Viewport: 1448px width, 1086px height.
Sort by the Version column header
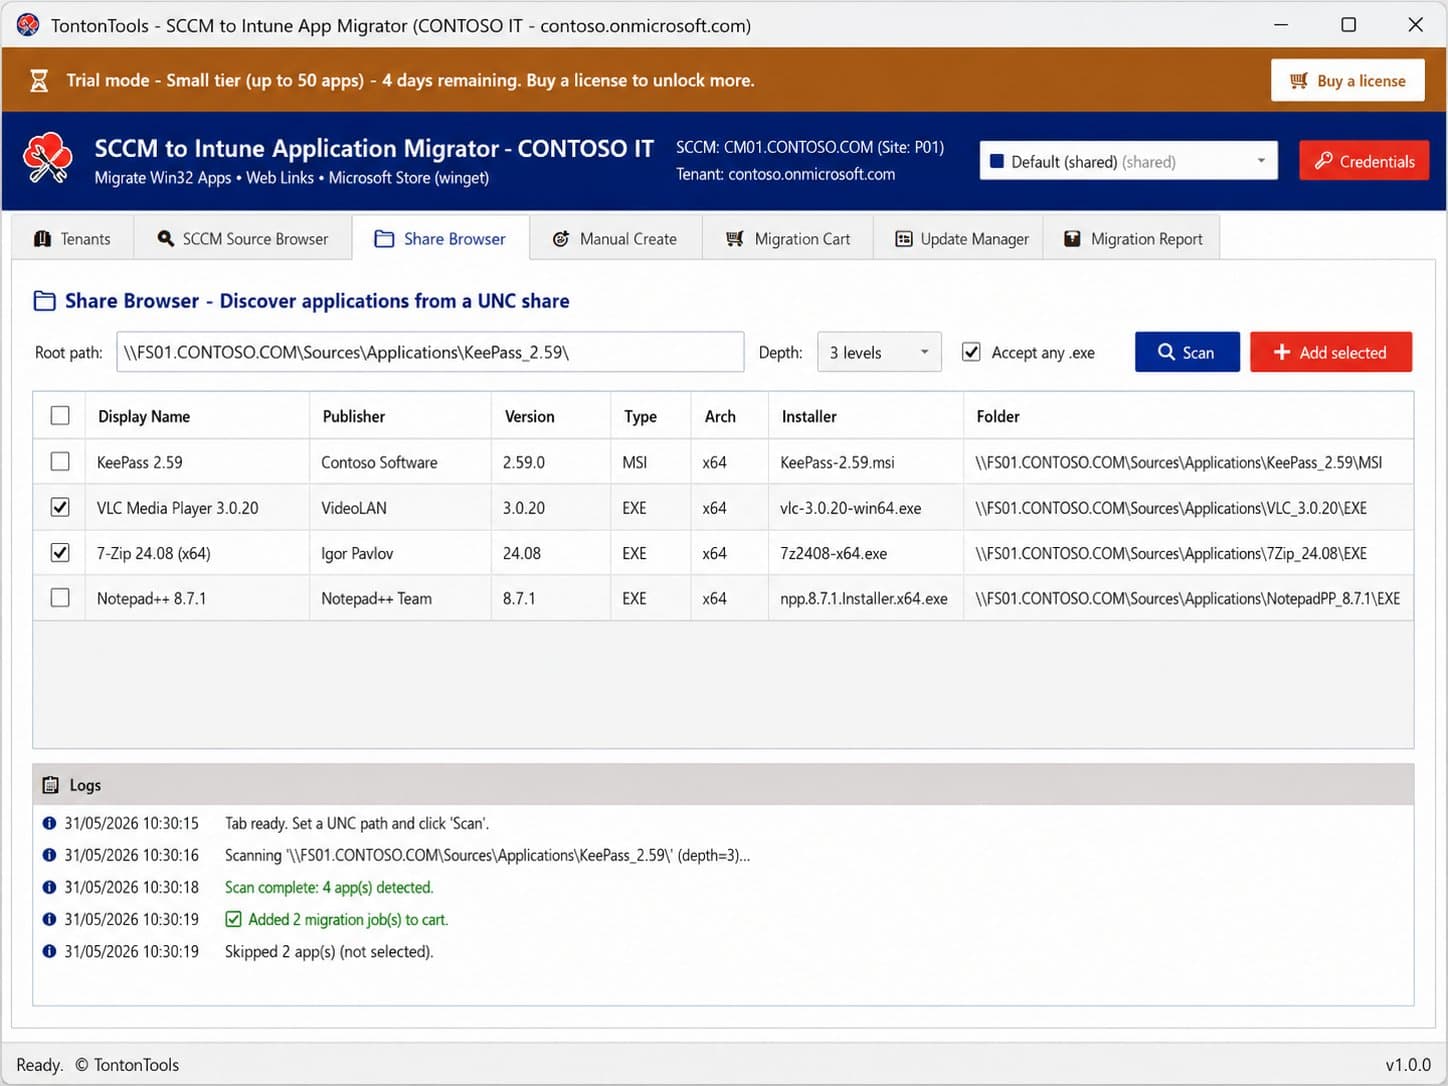tap(551, 416)
